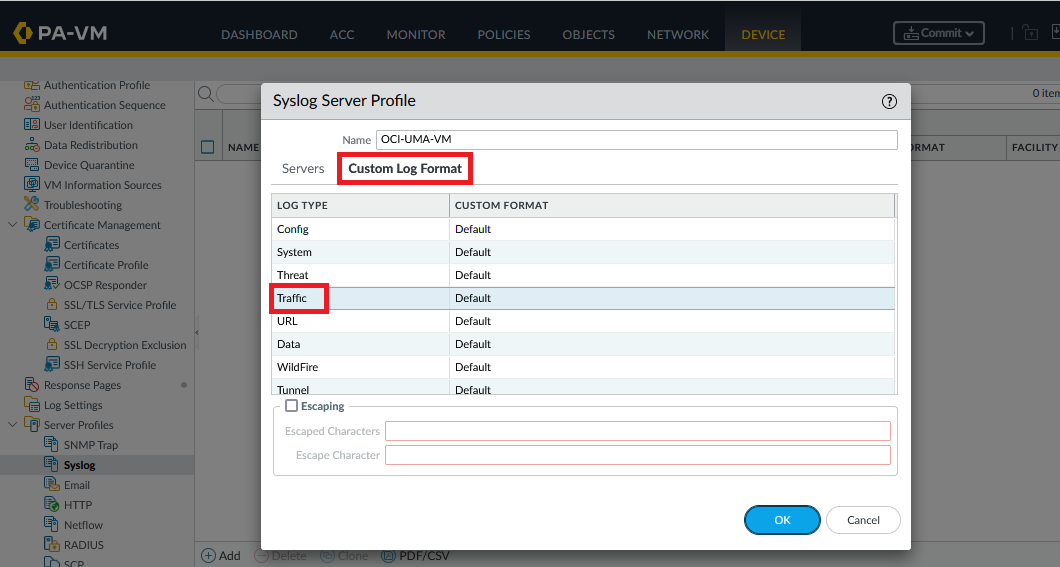Switch to the Servers tab
The image size is (1060, 567).
303,169
